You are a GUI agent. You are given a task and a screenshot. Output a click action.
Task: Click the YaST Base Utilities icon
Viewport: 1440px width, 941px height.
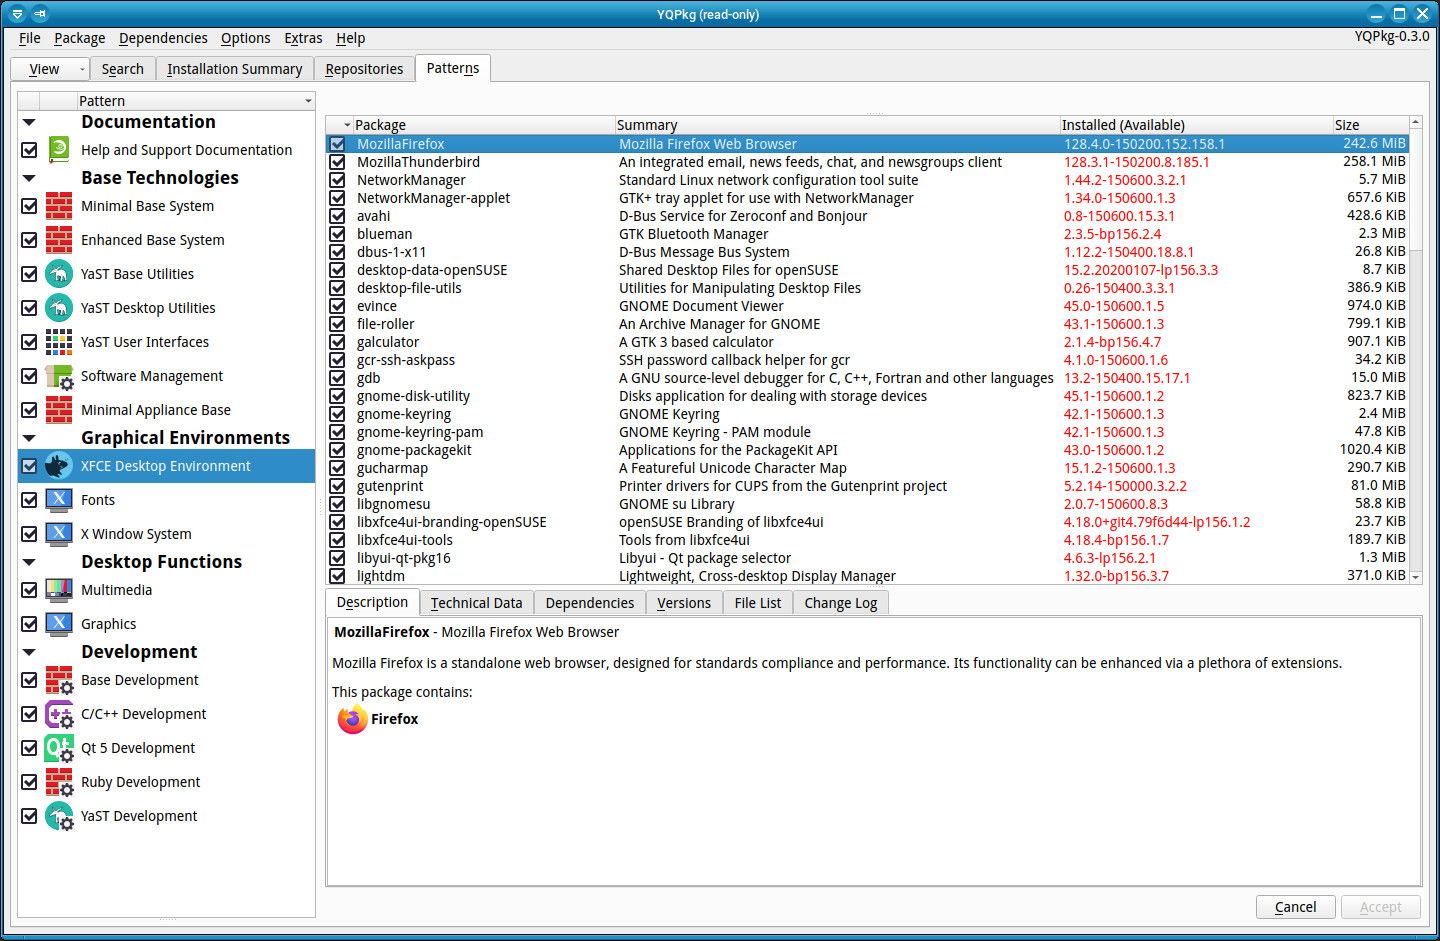pyautogui.click(x=59, y=274)
